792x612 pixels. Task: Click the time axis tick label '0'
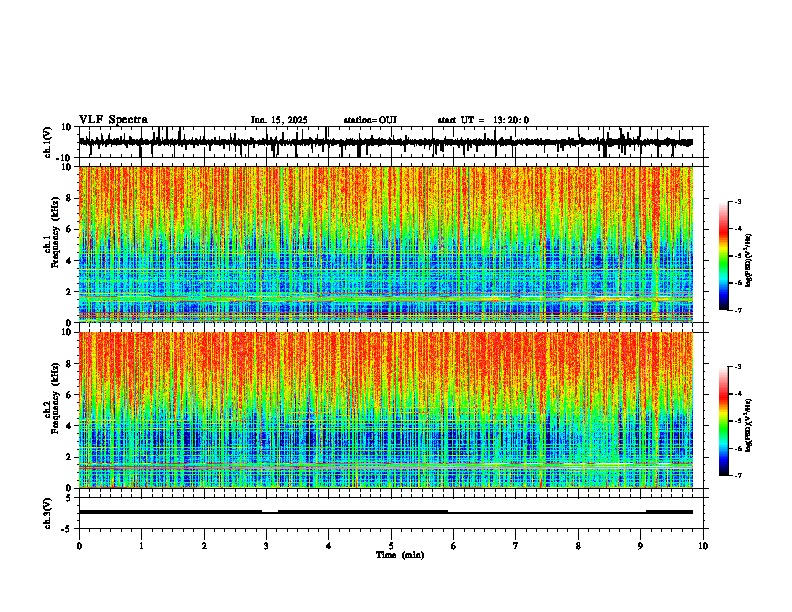79,546
